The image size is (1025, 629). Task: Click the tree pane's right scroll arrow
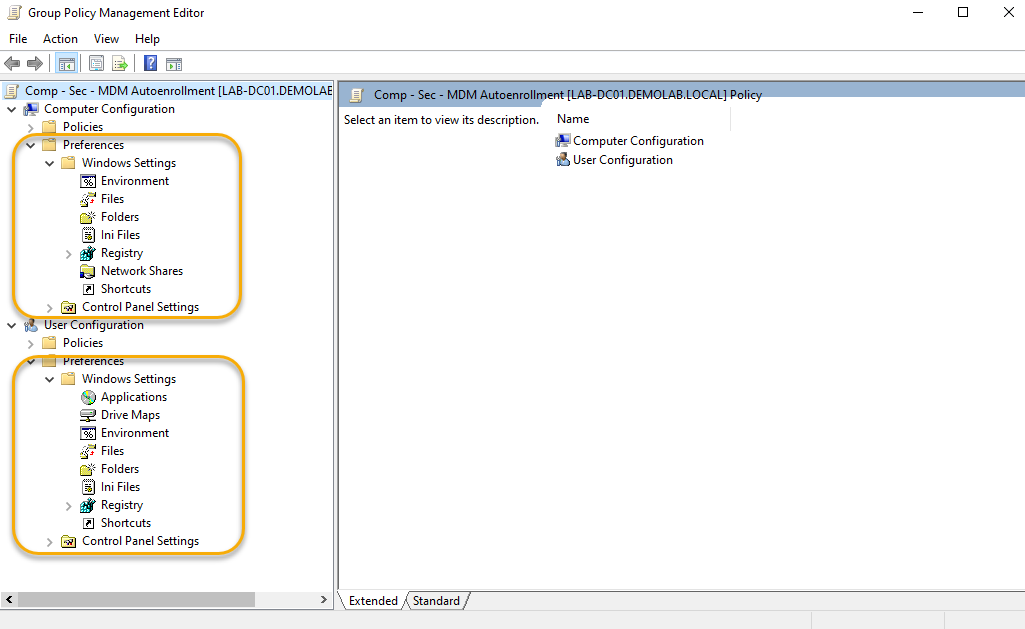[x=323, y=600]
